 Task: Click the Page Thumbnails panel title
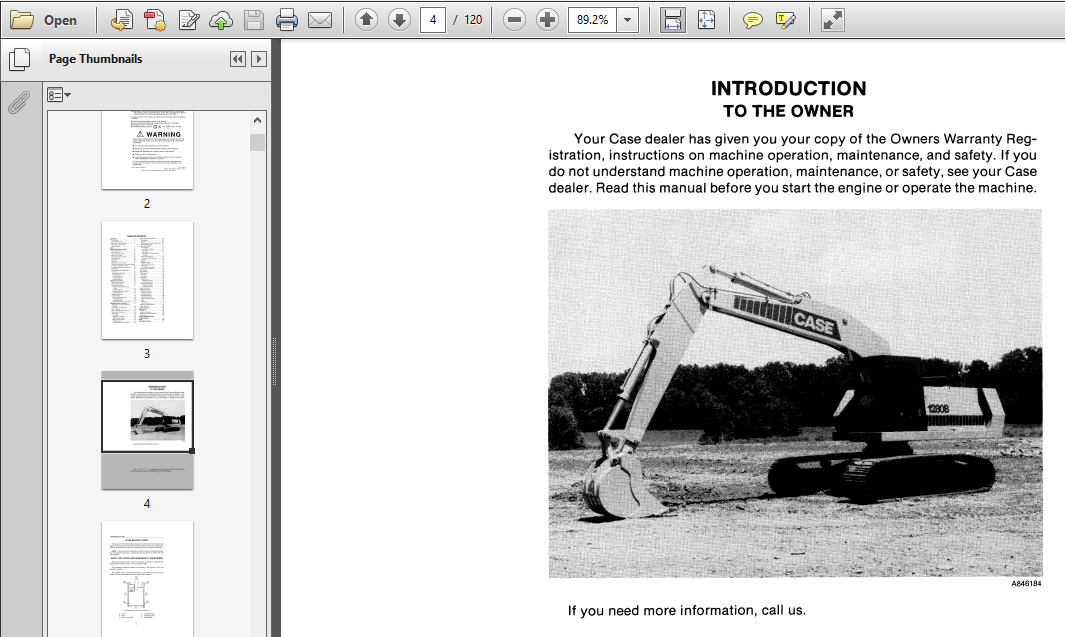point(96,59)
